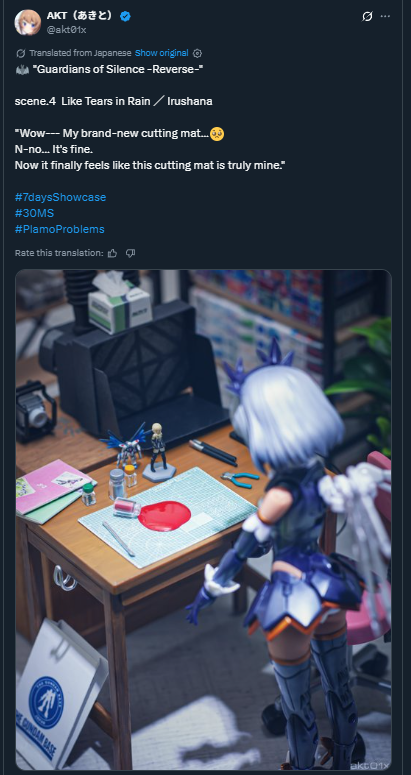
Task: Click the AKT（あきと） display name
Action: tap(82, 16)
